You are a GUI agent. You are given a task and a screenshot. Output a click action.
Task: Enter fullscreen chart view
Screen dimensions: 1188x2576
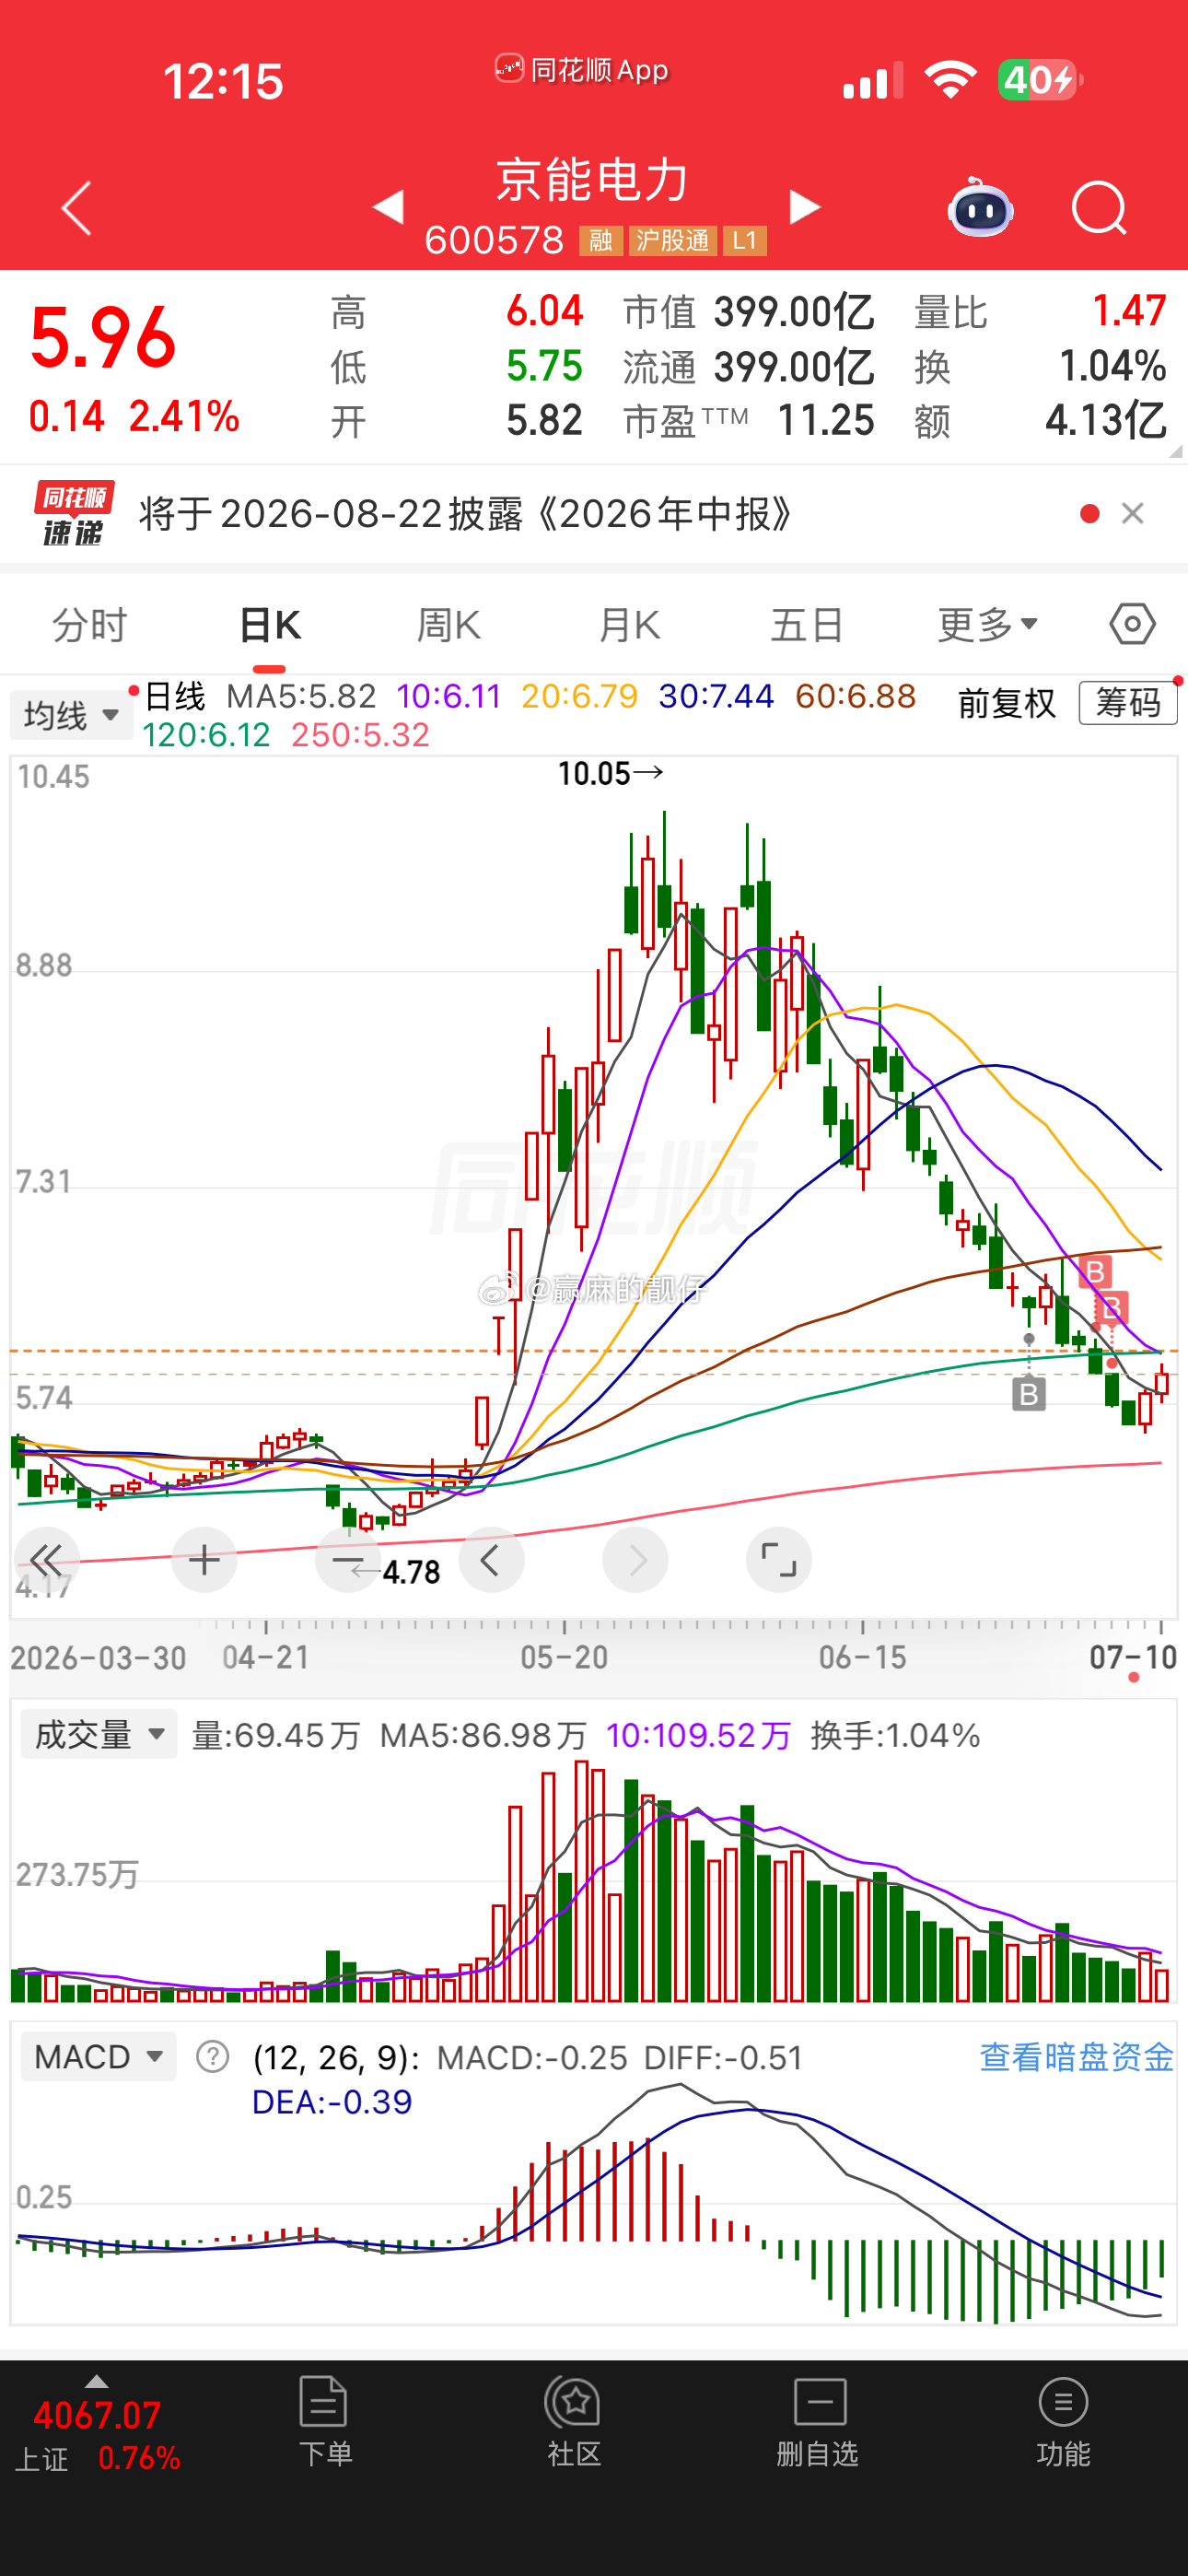[778, 1560]
